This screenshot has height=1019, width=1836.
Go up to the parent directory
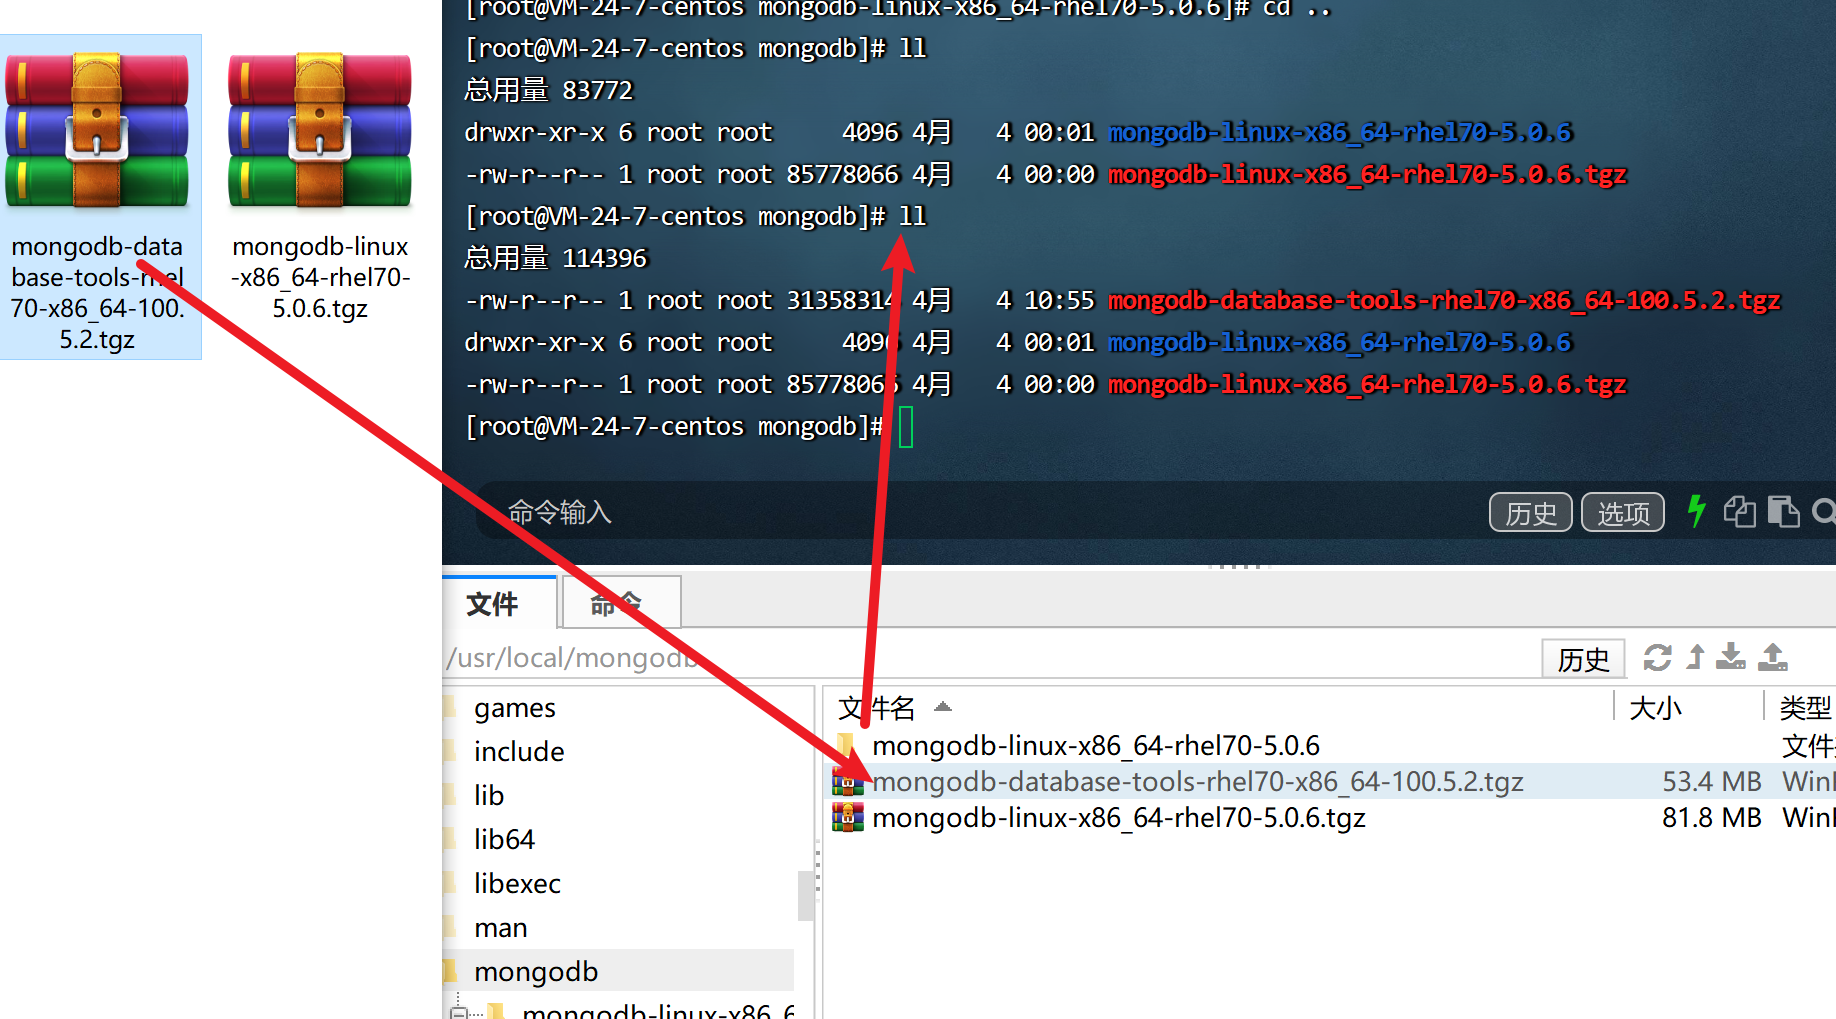click(x=1695, y=657)
